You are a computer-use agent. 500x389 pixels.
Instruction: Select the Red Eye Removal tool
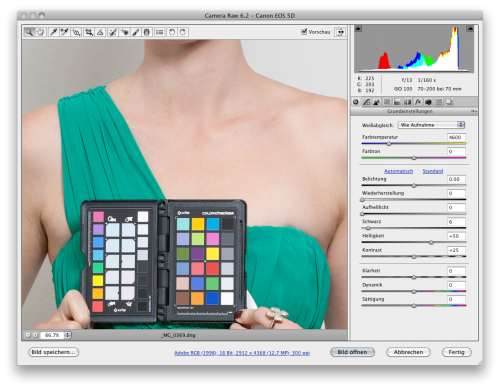click(124, 32)
